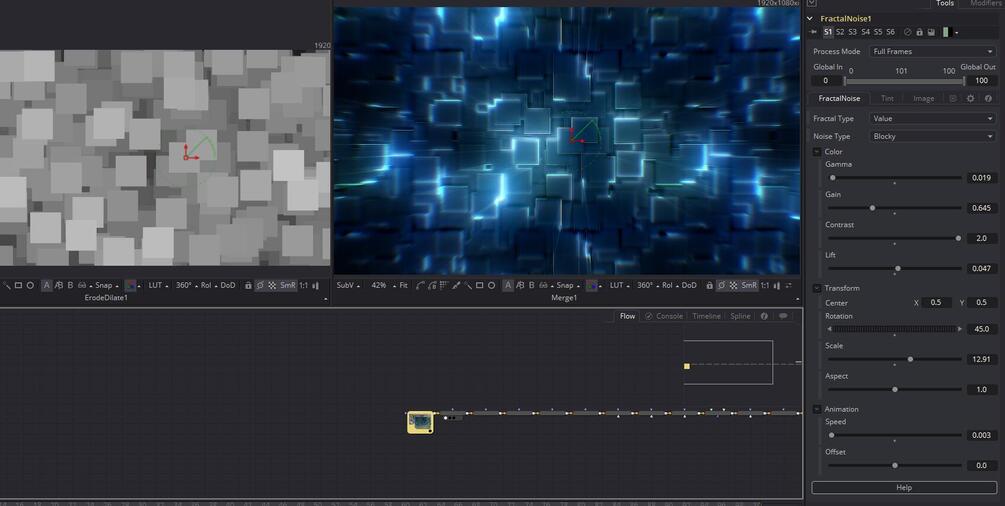This screenshot has width=1005, height=506.
Task: Open SubV dropdown in Merge1 viewer
Action: [348, 285]
